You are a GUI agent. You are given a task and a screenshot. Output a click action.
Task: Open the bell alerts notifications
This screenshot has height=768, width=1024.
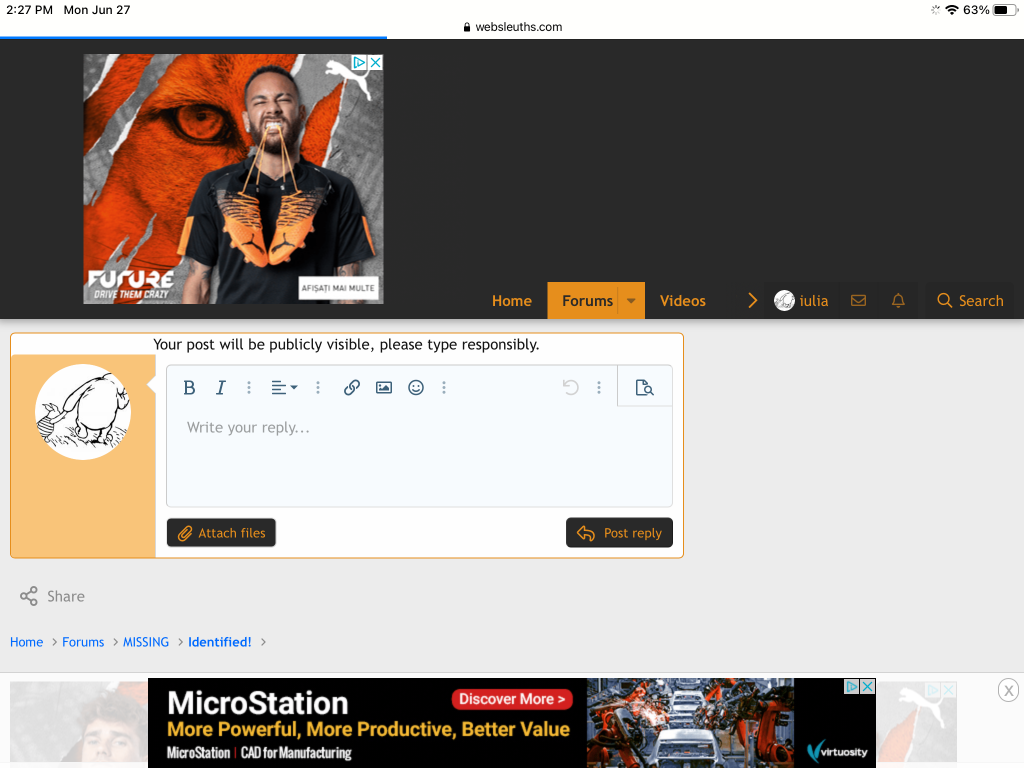point(898,300)
